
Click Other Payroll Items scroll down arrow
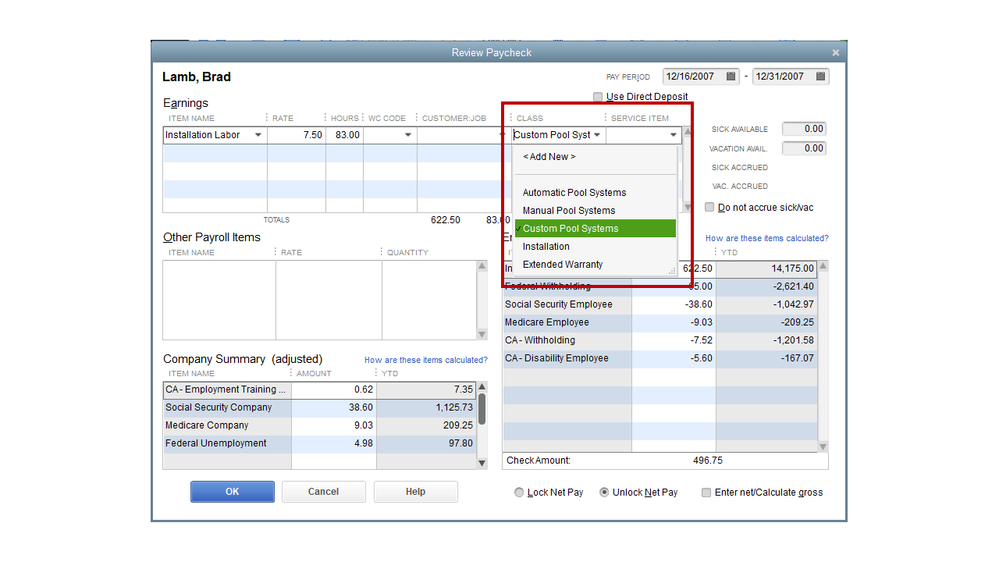coord(482,335)
